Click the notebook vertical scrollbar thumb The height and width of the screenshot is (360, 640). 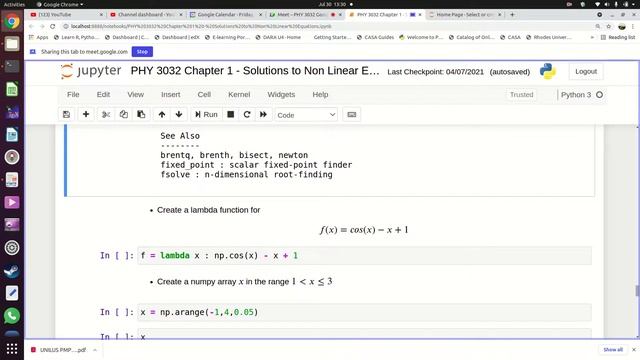coord(637,291)
